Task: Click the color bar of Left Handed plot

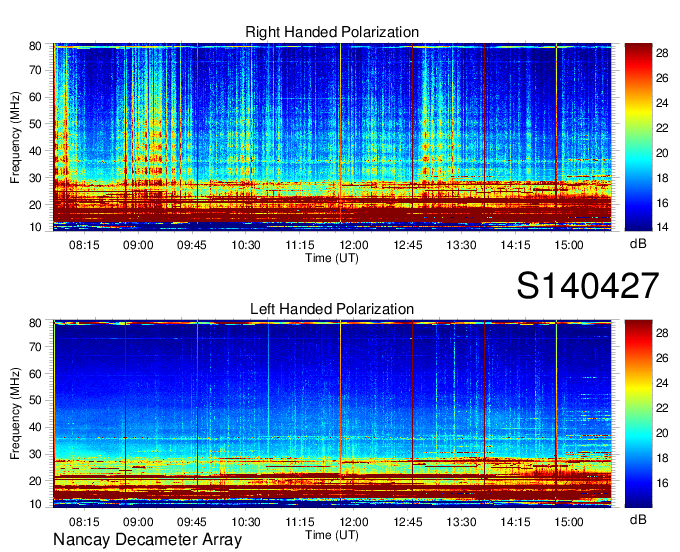Action: [x=638, y=413]
